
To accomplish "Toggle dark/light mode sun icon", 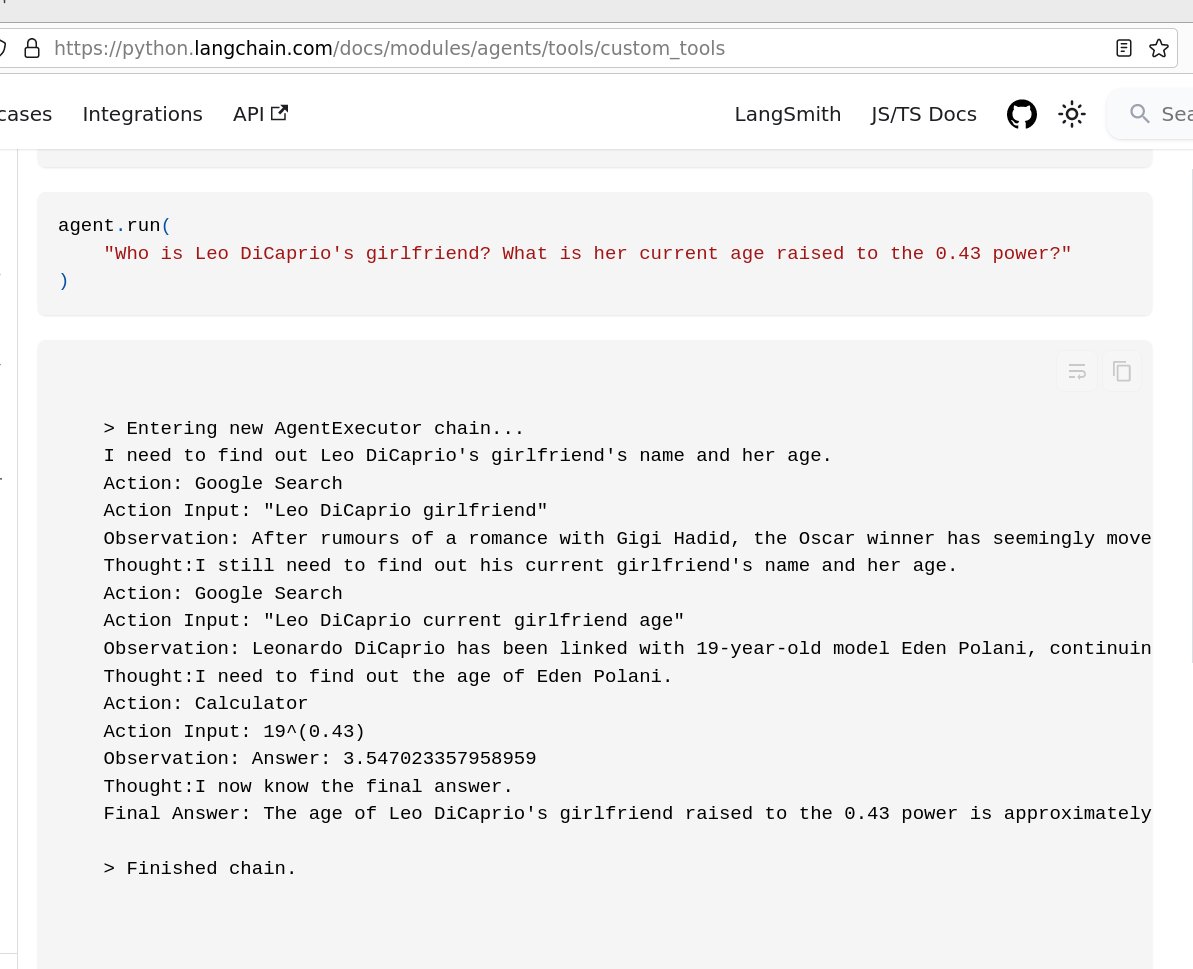I will pyautogui.click(x=1071, y=114).
